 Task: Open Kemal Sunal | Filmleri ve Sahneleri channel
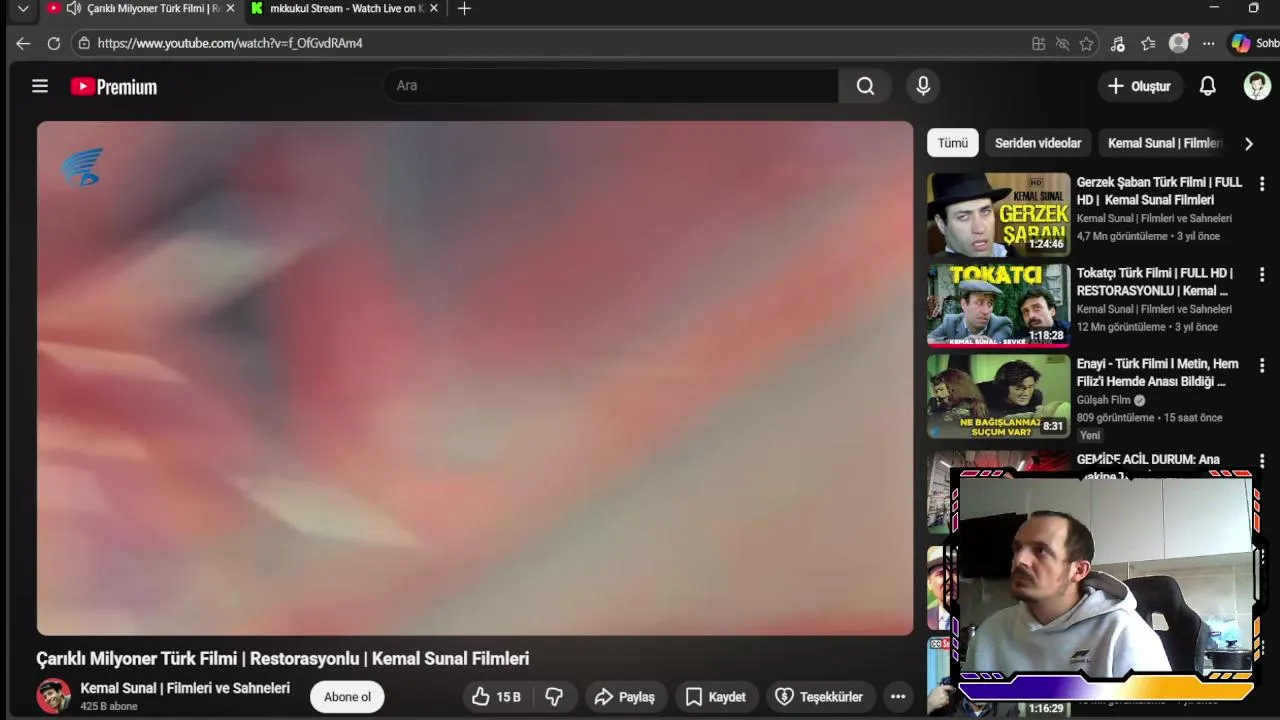tap(185, 688)
